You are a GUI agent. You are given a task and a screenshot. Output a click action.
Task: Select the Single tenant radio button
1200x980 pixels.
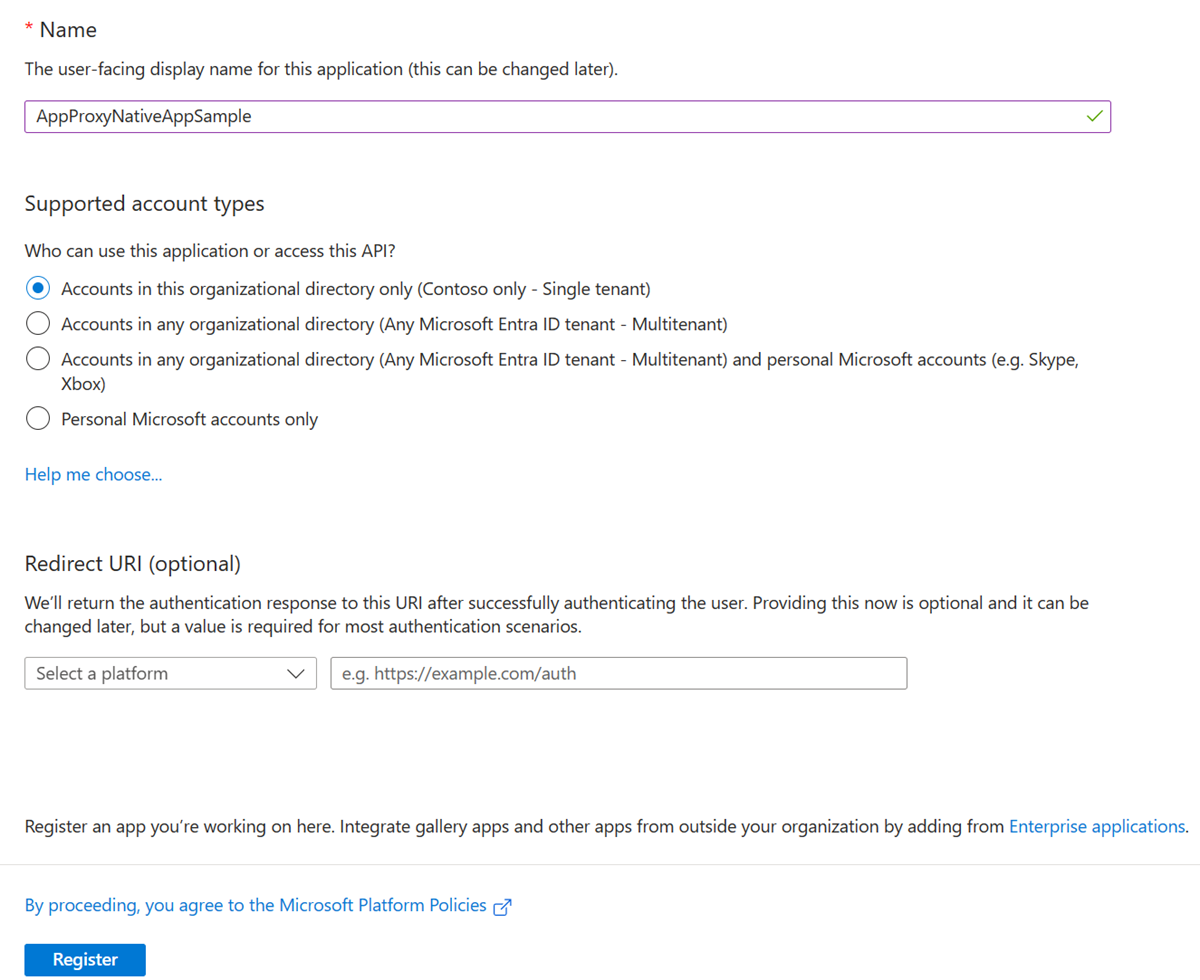38,289
